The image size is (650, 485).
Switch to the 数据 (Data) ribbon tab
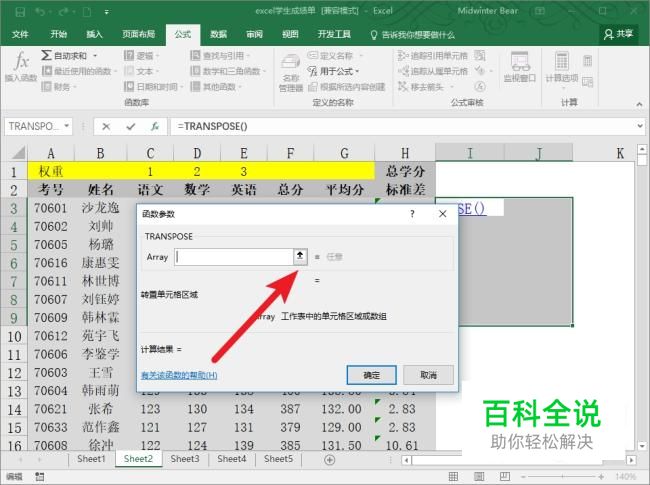point(218,33)
